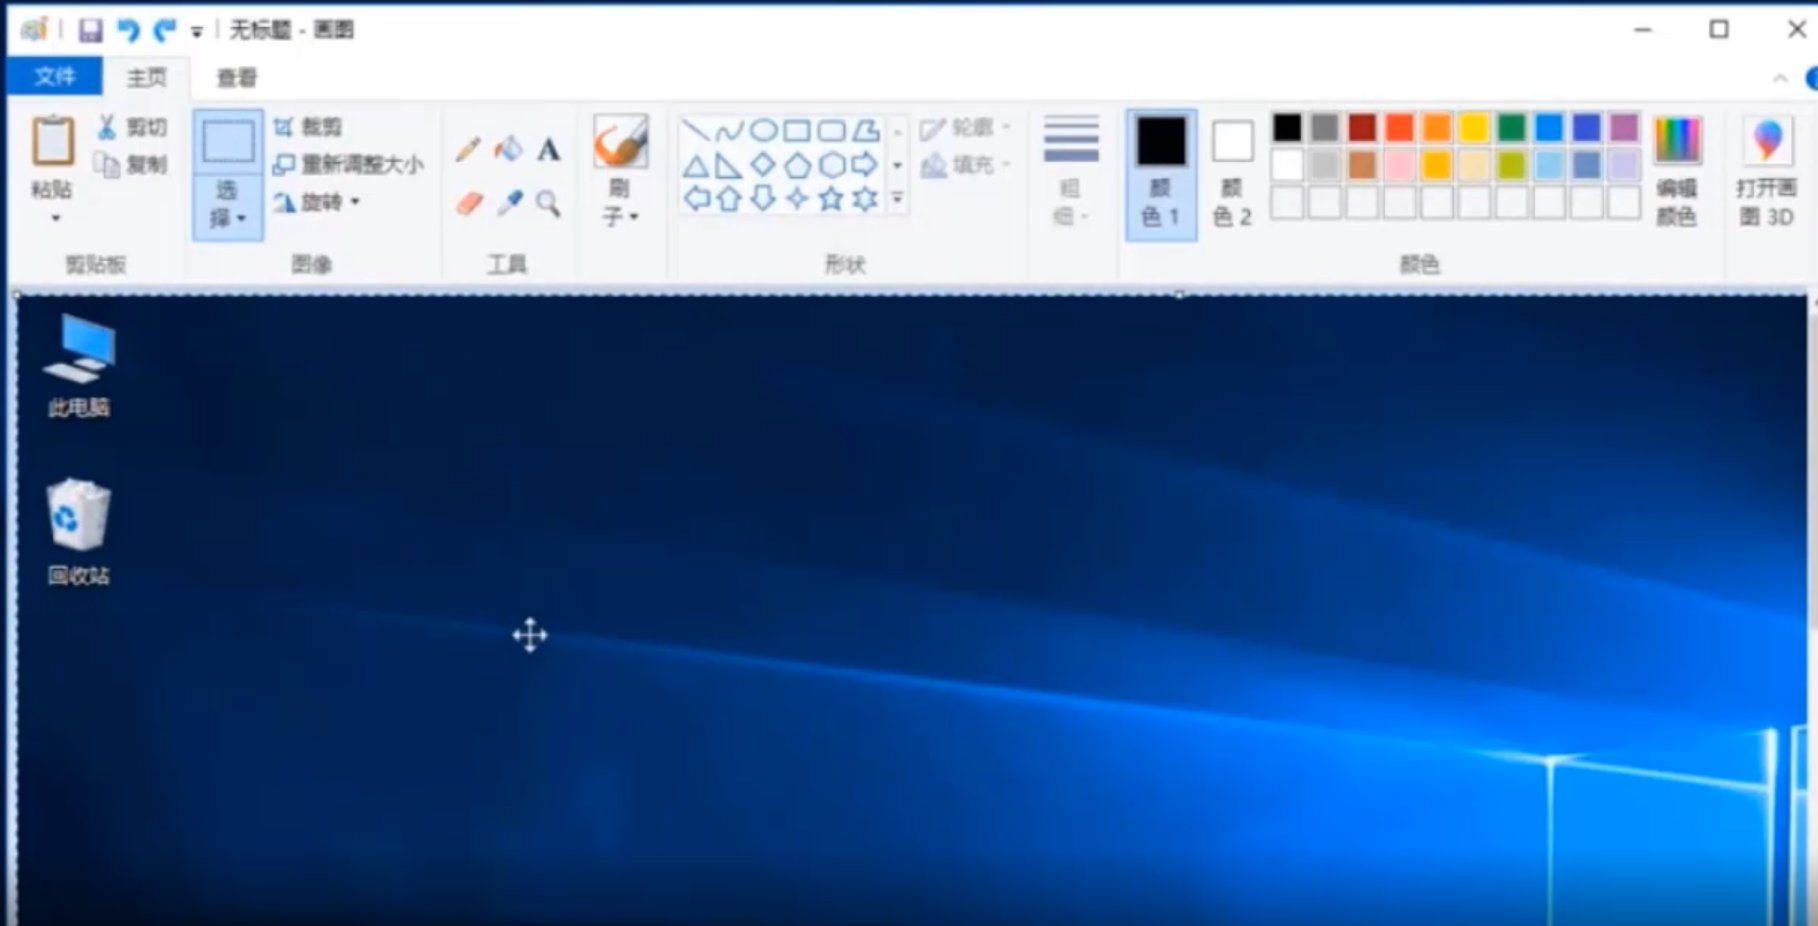This screenshot has height=926, width=1818.
Task: Click the Brushes icon
Action: pyautogui.click(x=620, y=143)
